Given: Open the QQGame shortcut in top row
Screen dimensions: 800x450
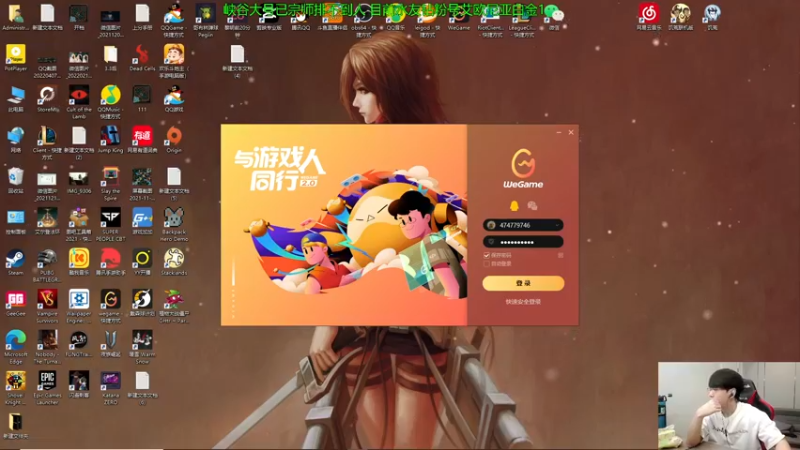Looking at the screenshot, I should click(x=173, y=20).
